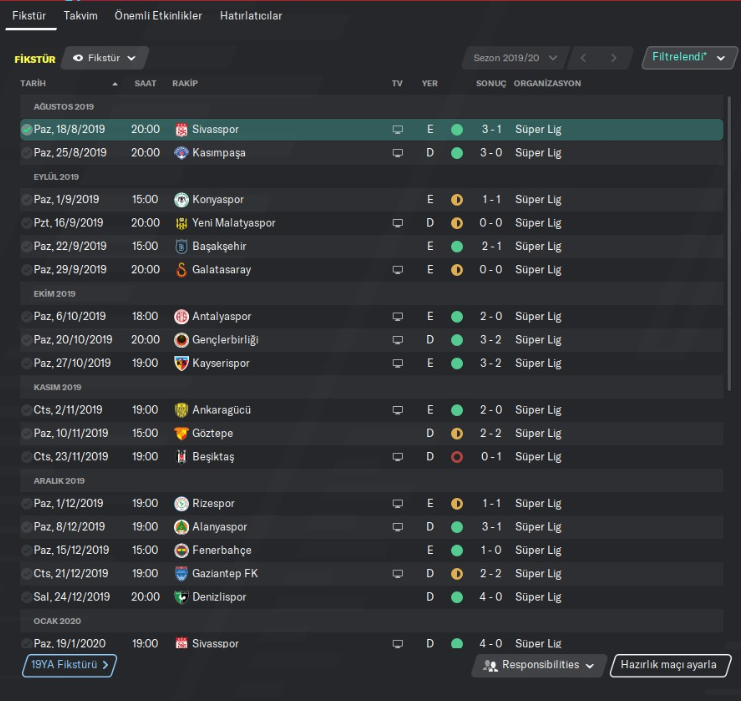The width and height of the screenshot is (741, 701).
Task: Click the TV icon on Kasımpaşa match
Action: [x=397, y=153]
